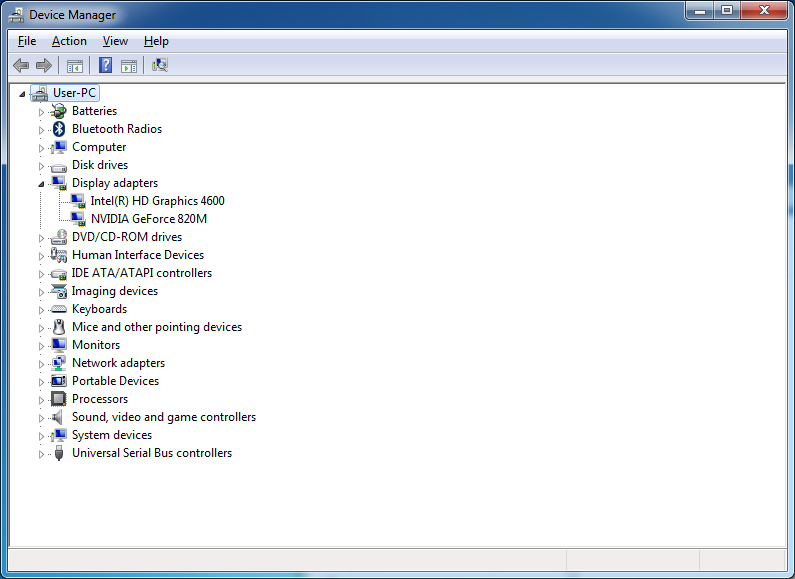Expand the Processors category
Image resolution: width=795 pixels, height=579 pixels.
coord(41,400)
